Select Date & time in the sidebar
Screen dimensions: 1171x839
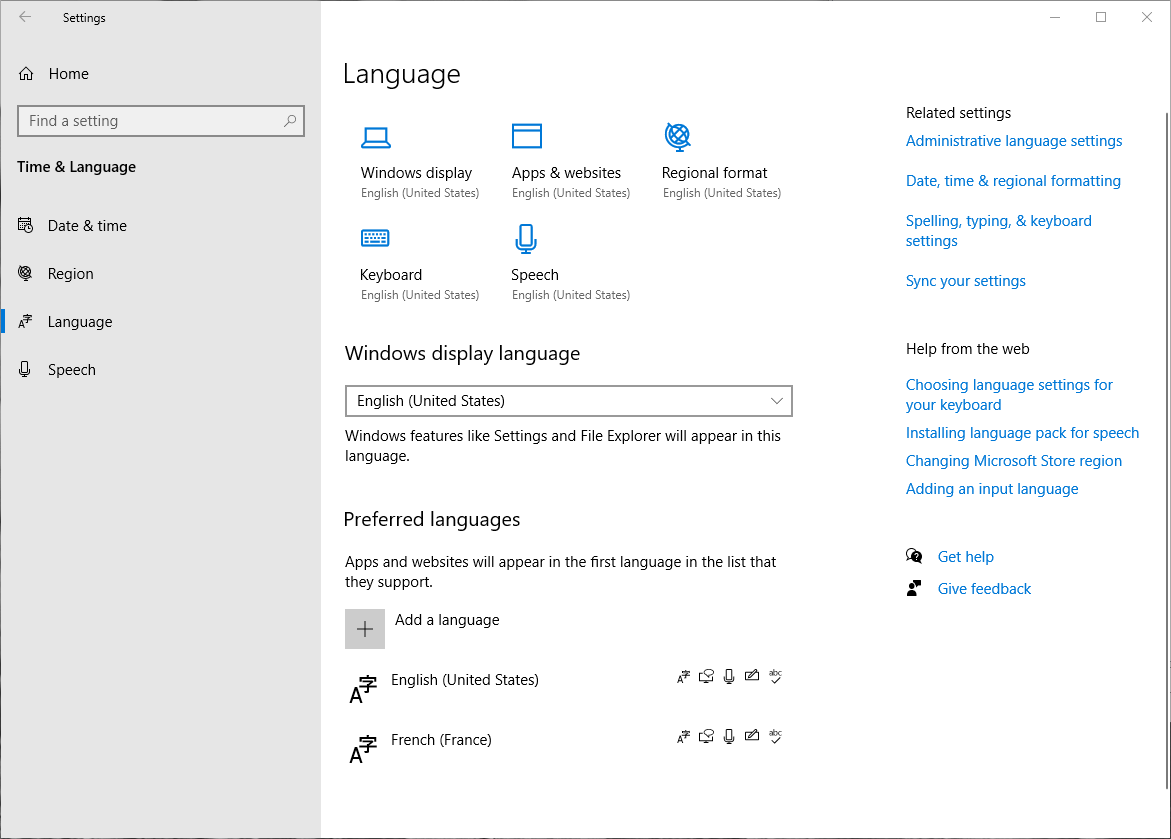tap(86, 225)
